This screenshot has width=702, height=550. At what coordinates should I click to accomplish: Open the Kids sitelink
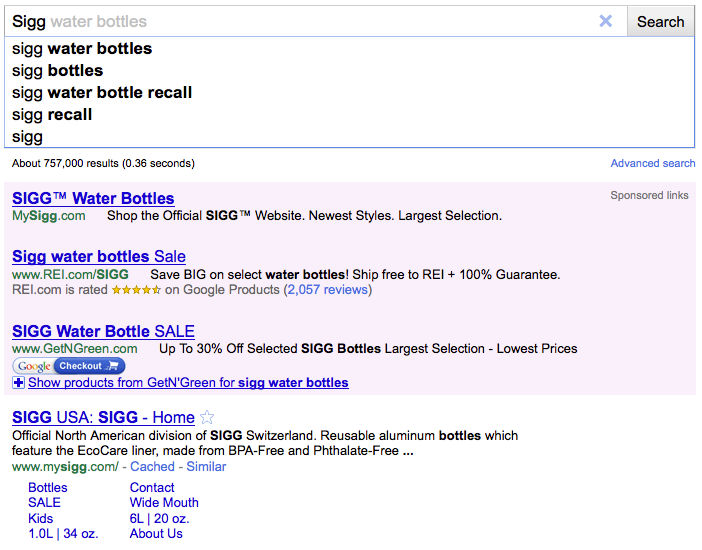tap(40, 518)
